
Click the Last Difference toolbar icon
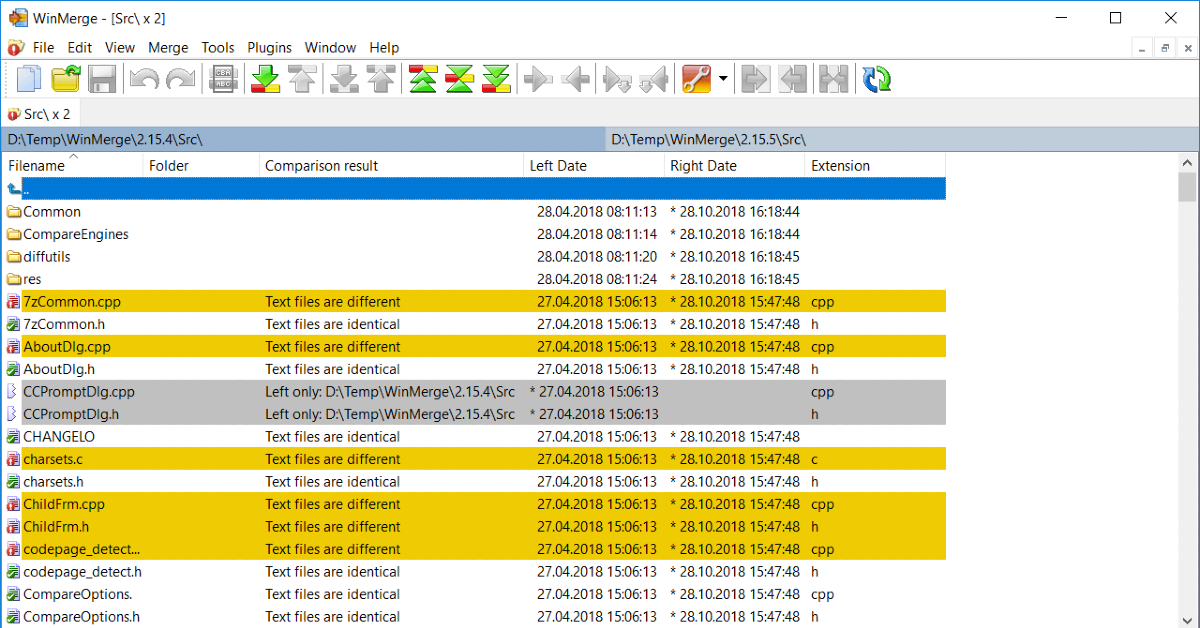[496, 80]
